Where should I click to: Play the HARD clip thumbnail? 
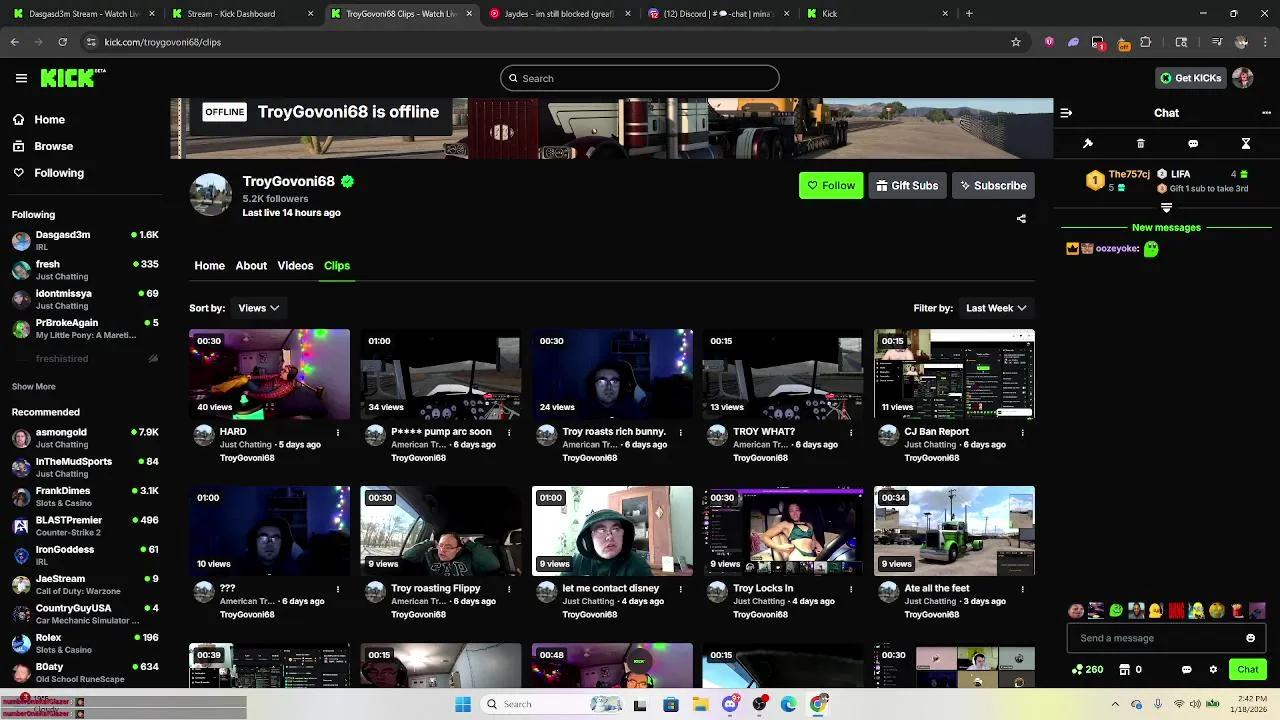point(270,374)
